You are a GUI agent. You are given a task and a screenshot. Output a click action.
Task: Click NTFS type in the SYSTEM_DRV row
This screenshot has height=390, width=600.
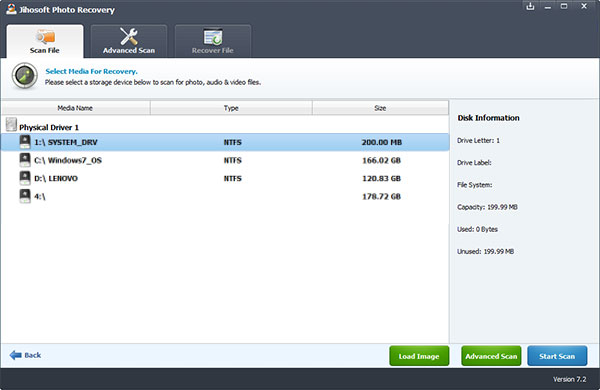tap(233, 142)
